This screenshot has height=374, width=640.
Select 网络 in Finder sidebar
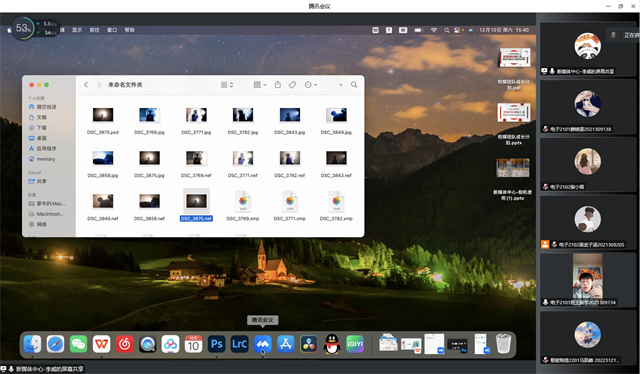click(x=41, y=224)
